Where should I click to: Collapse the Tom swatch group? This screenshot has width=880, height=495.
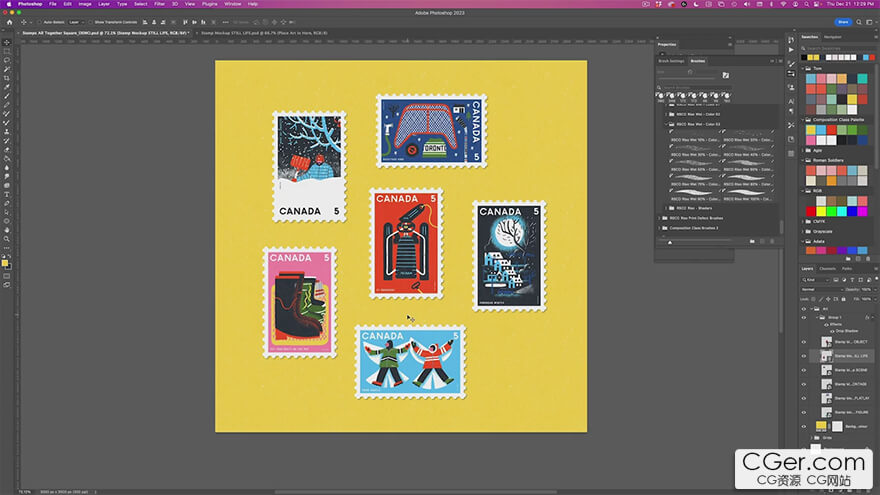point(803,68)
